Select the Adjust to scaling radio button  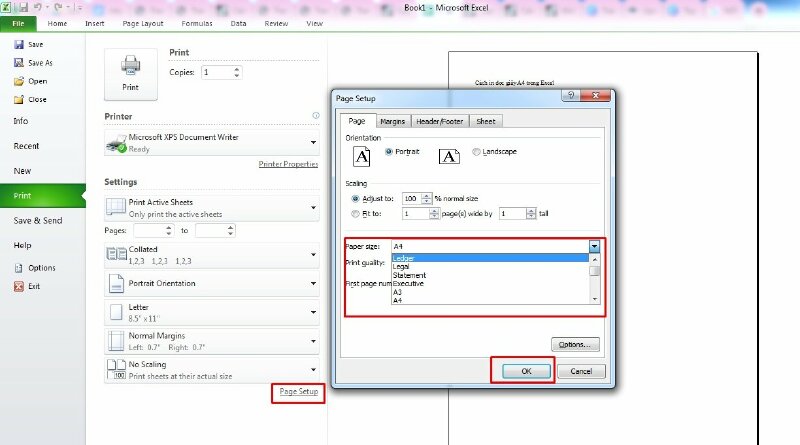pos(355,199)
